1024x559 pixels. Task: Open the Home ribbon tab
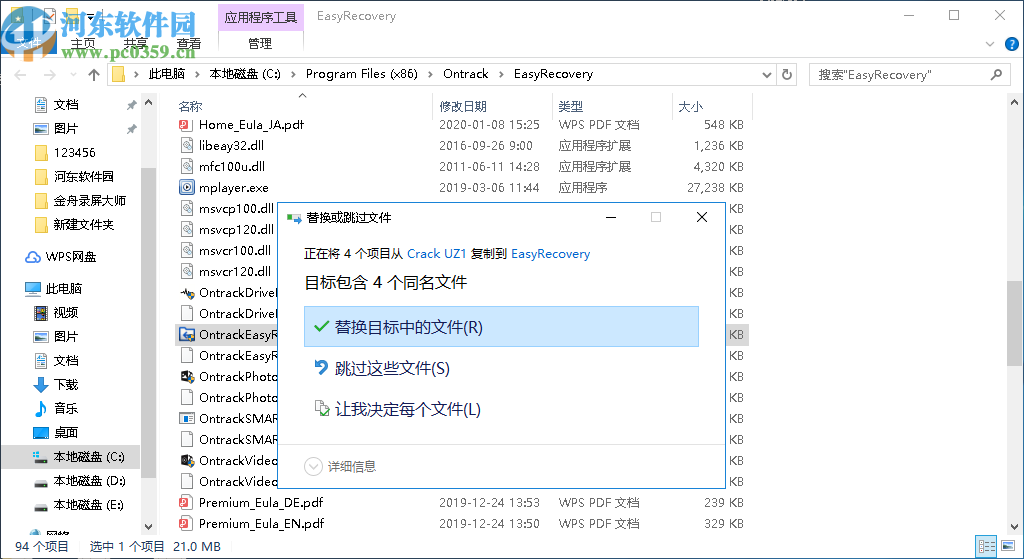83,44
